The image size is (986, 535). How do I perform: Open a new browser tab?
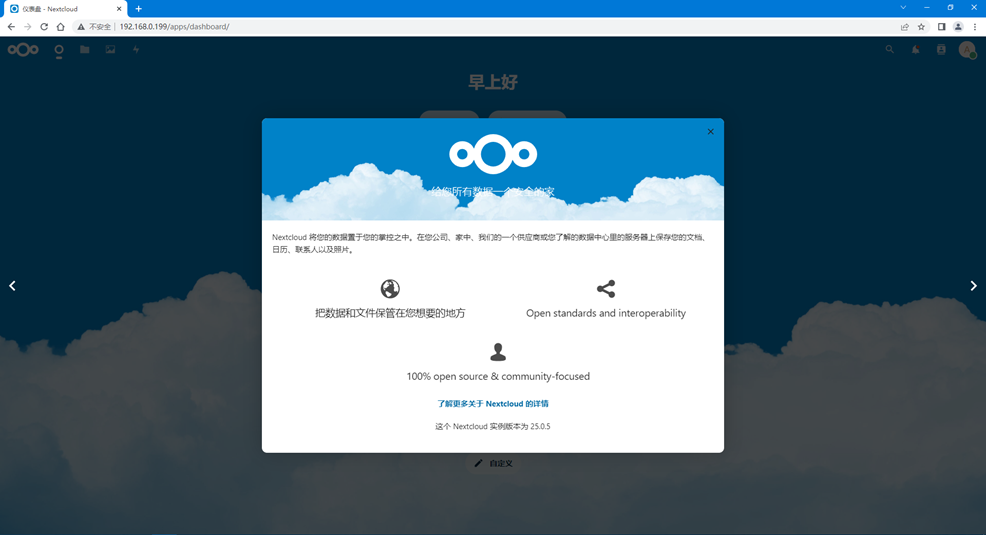[x=138, y=9]
